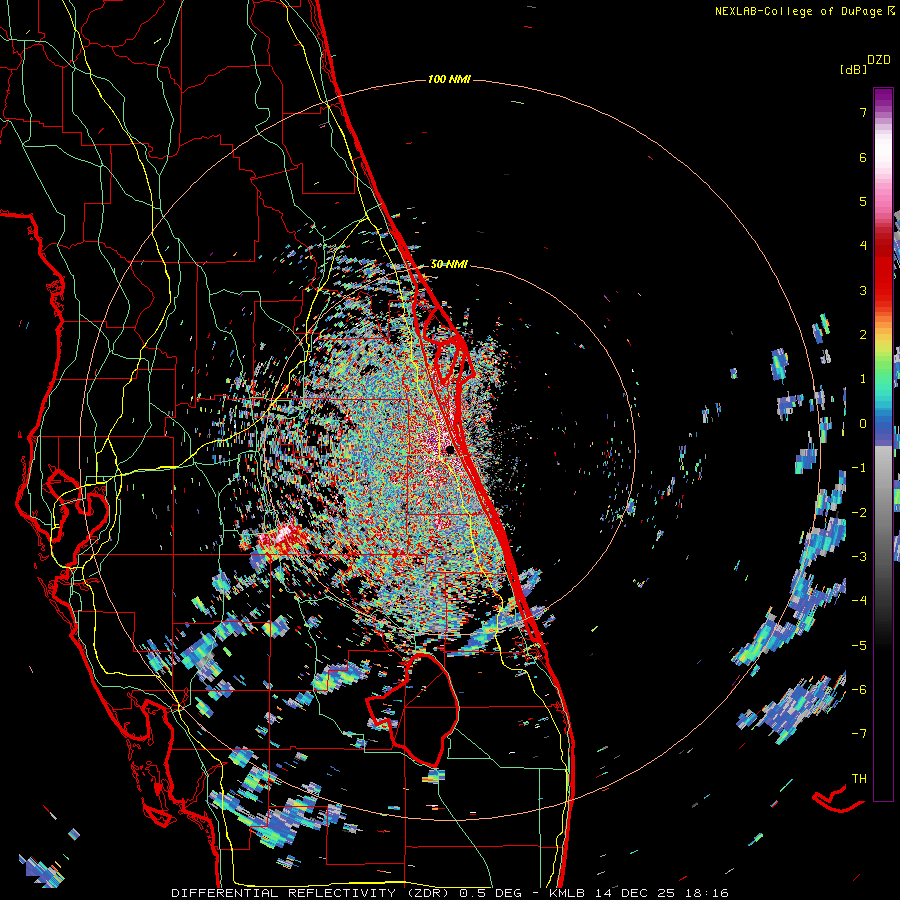Click the Lake Okeechobee outline on the map
900x900 pixels.
point(413,709)
